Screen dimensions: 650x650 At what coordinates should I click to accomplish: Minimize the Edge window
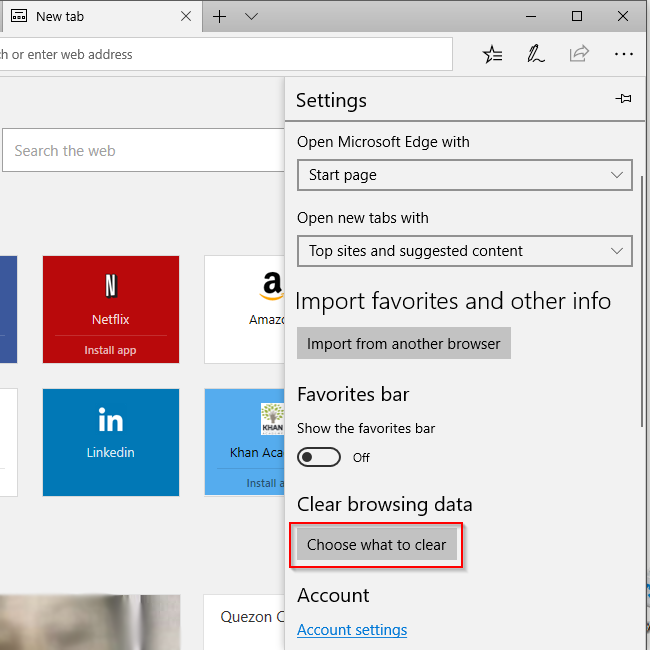531,17
